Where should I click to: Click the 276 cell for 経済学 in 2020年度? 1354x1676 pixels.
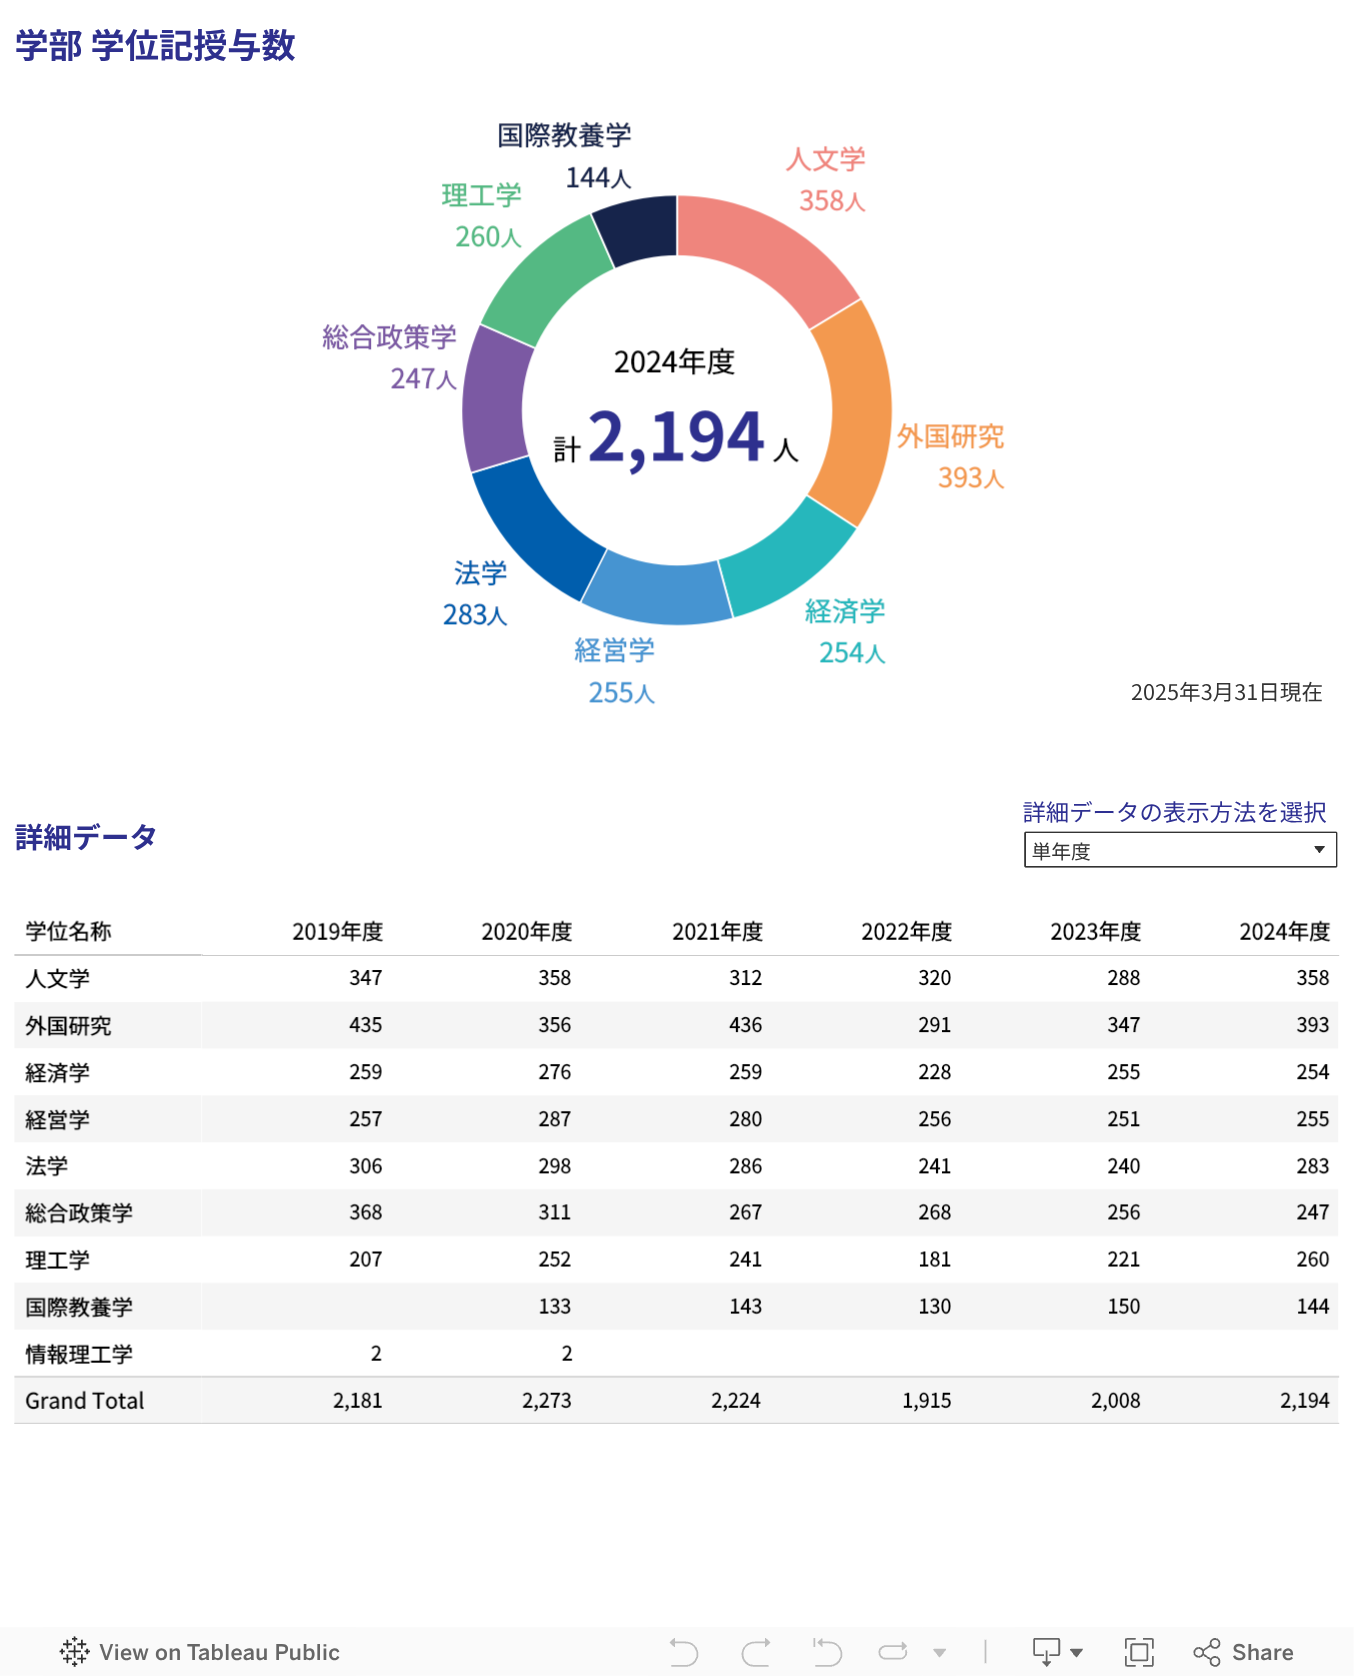555,1072
